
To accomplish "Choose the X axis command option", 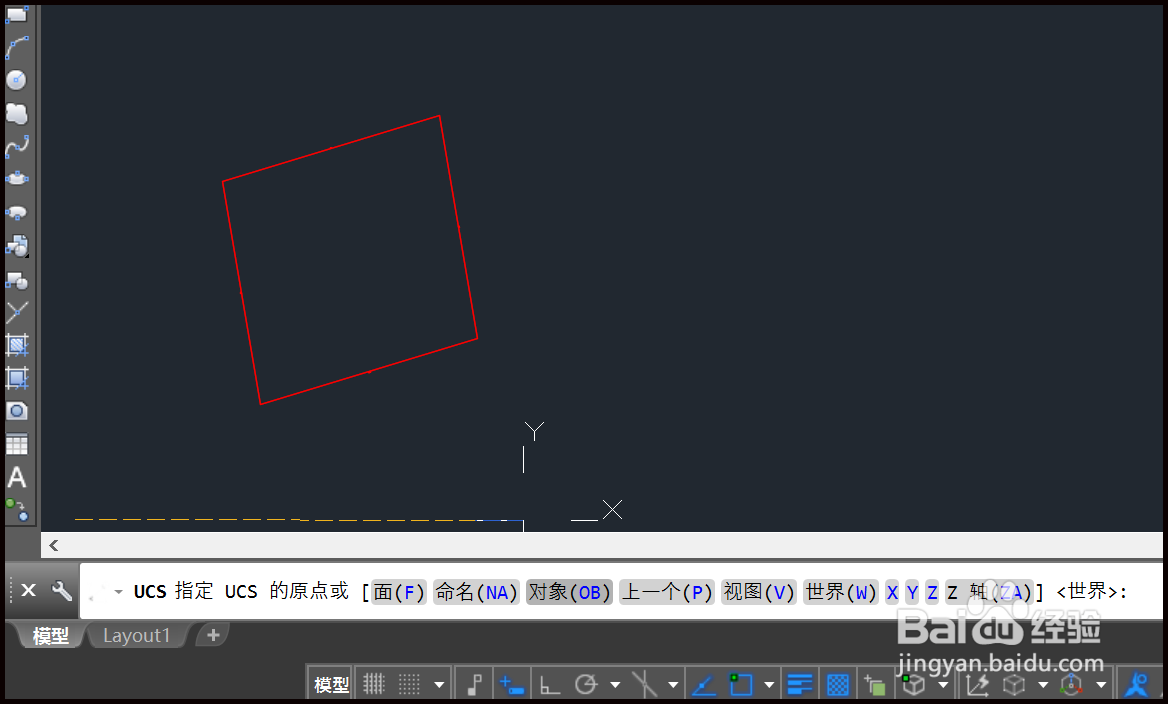I will click(x=892, y=592).
